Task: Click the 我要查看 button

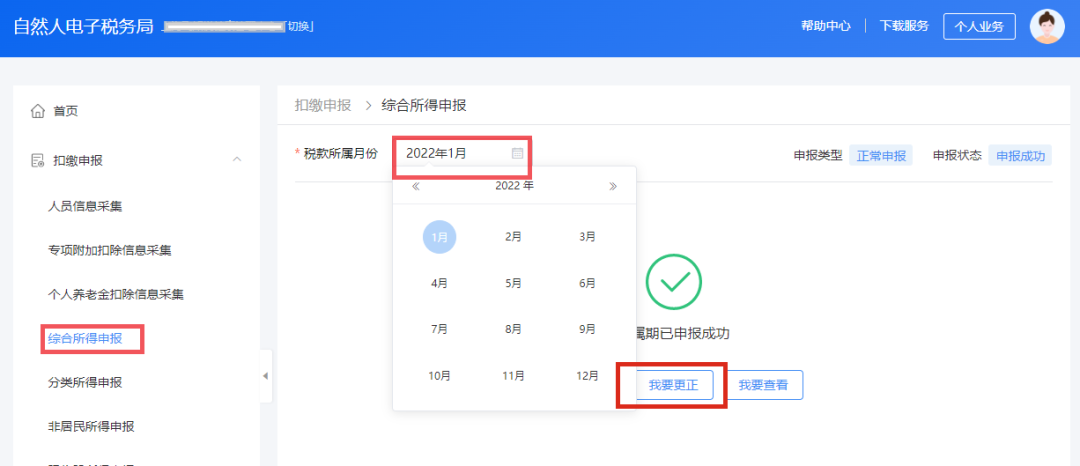Action: [x=763, y=385]
